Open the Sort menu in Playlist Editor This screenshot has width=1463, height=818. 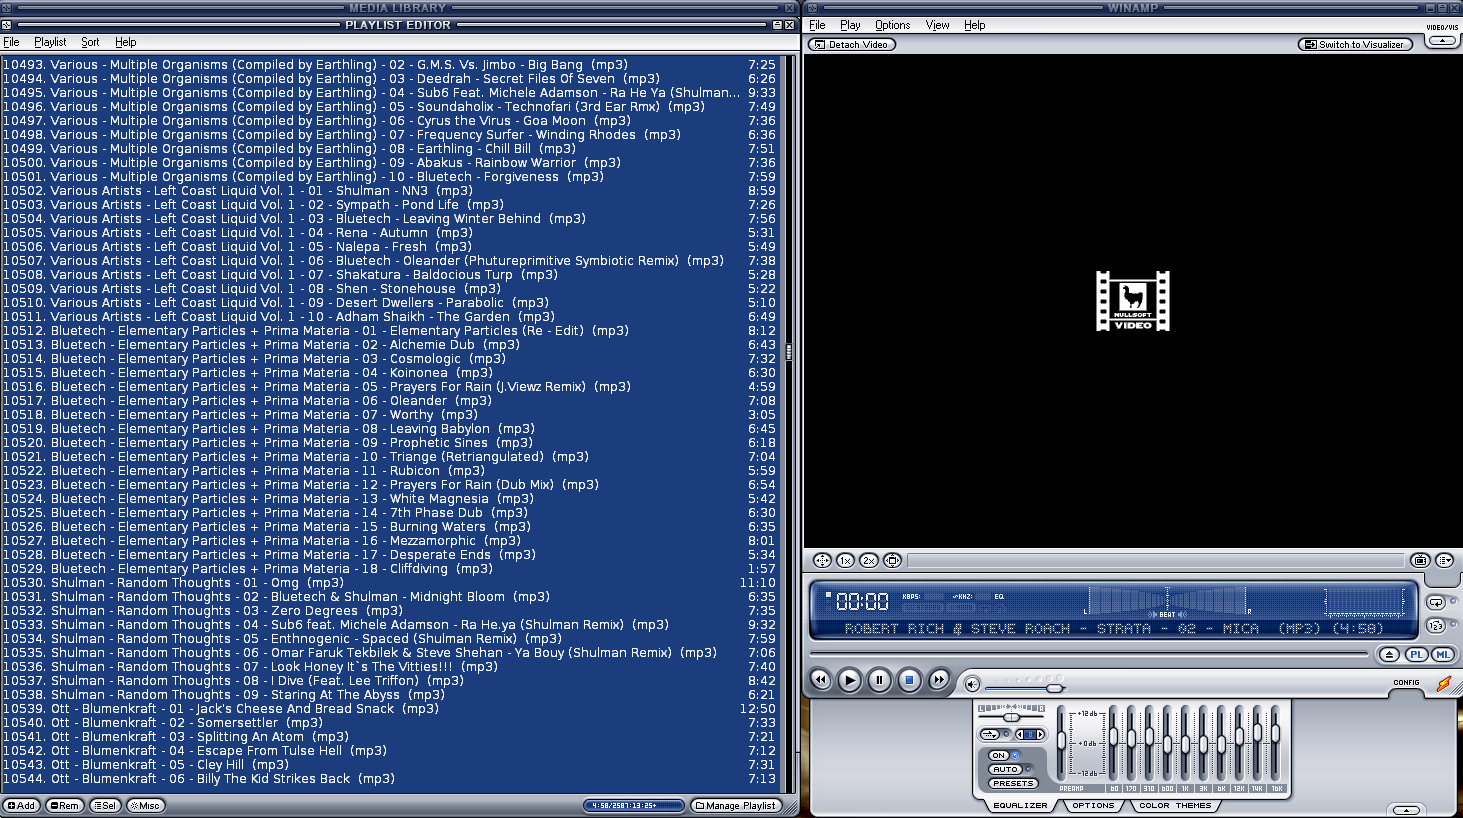click(x=90, y=42)
